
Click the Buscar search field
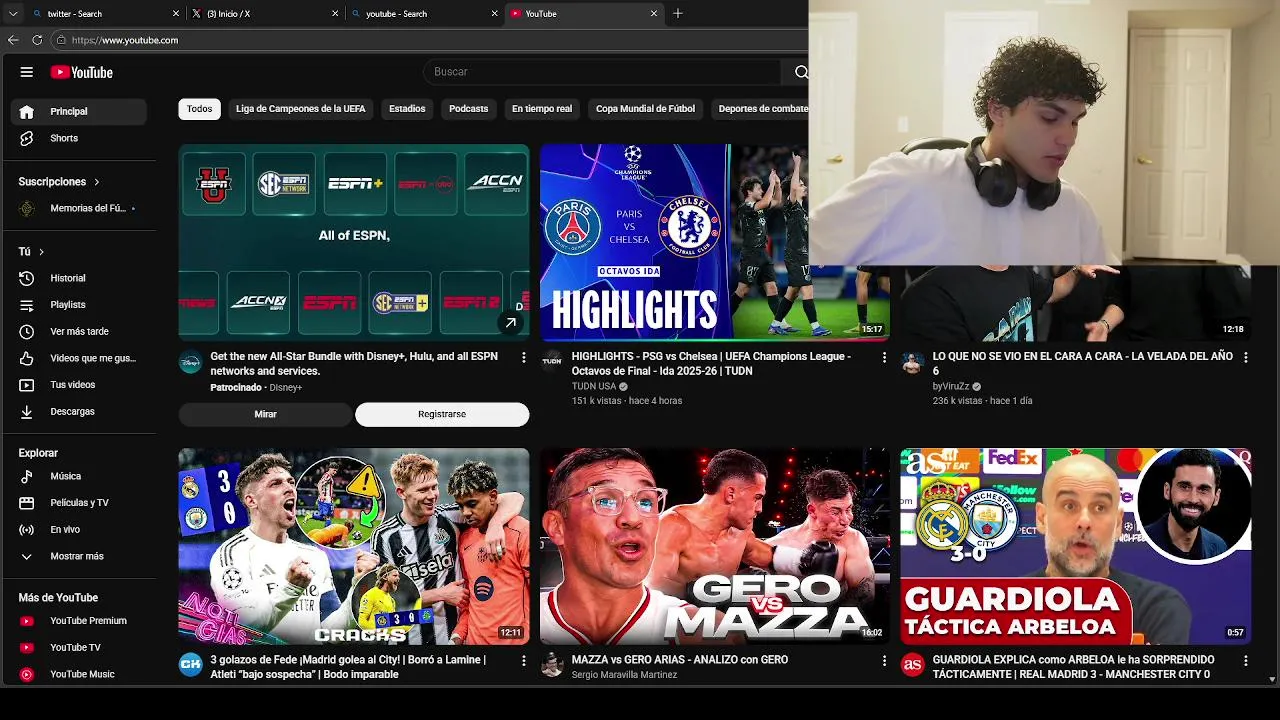(x=605, y=72)
